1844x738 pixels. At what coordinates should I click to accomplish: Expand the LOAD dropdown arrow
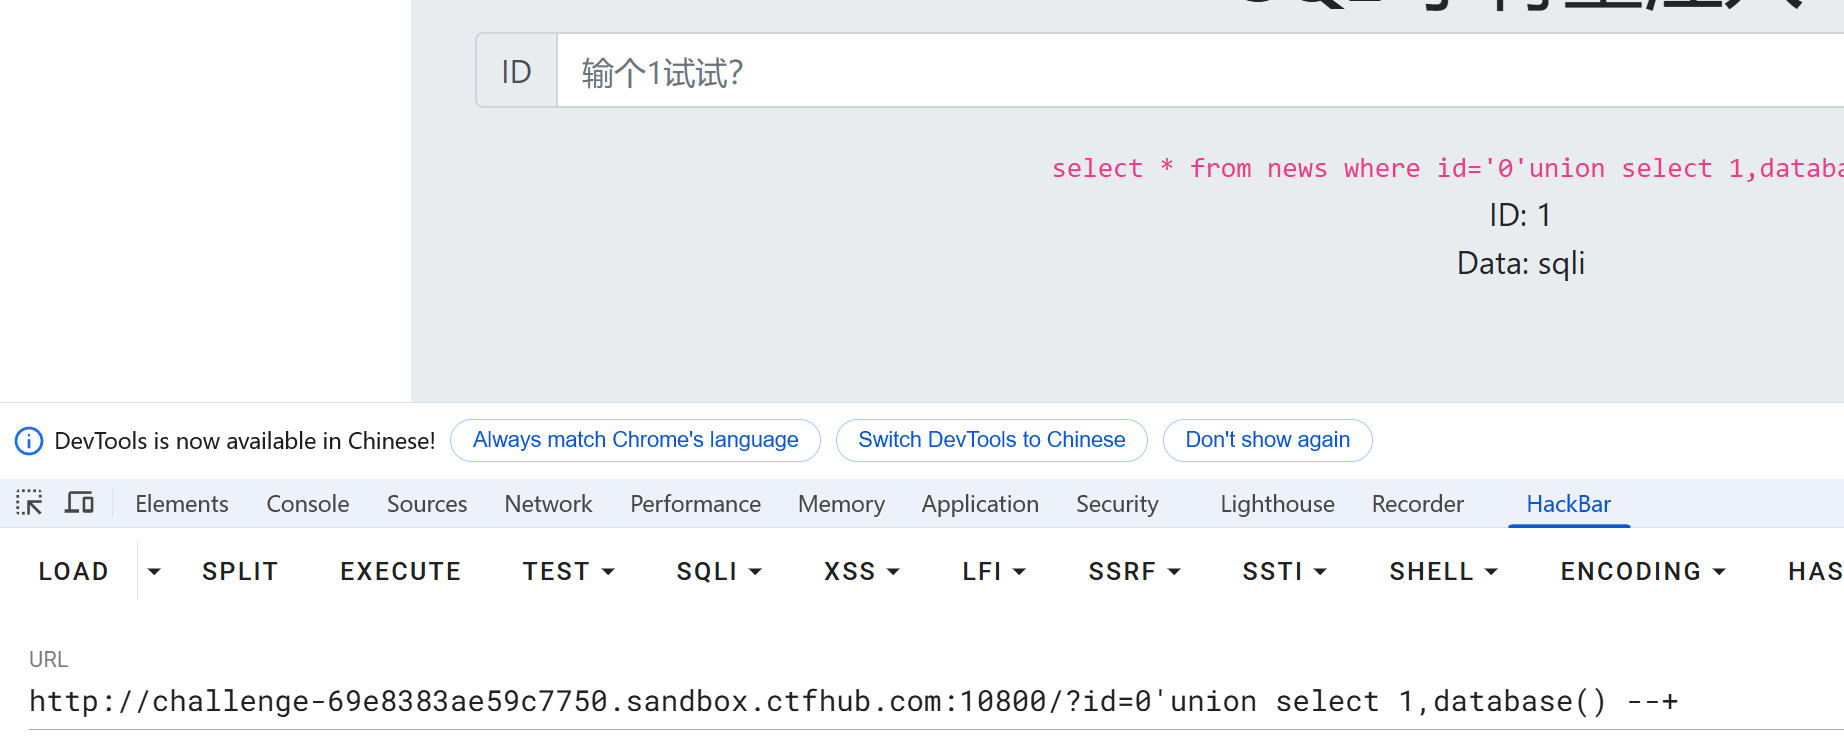click(x=154, y=572)
